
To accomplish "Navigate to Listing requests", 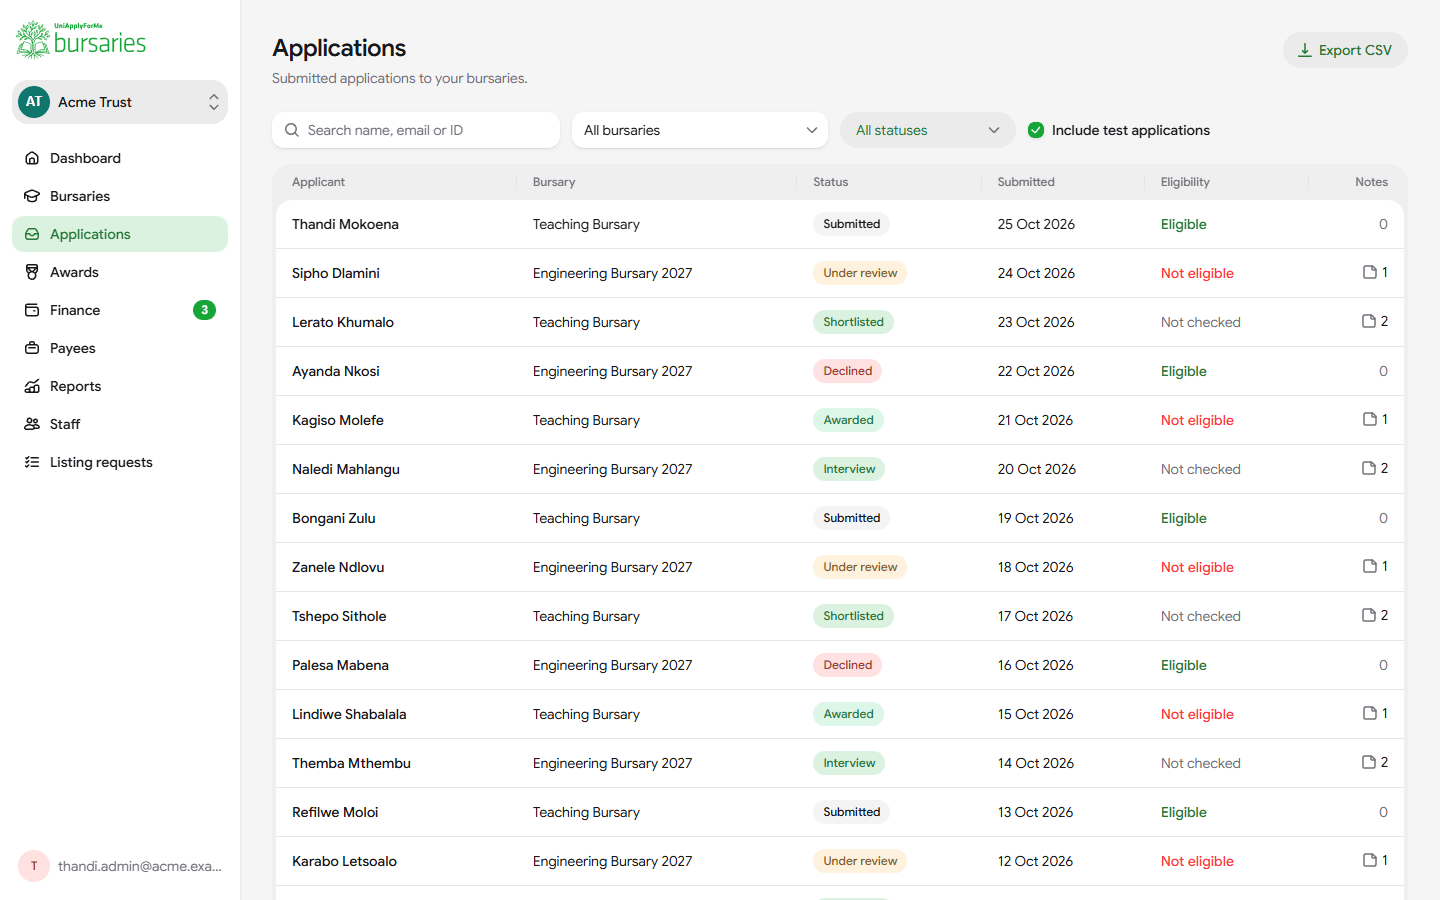I will 120,462.
